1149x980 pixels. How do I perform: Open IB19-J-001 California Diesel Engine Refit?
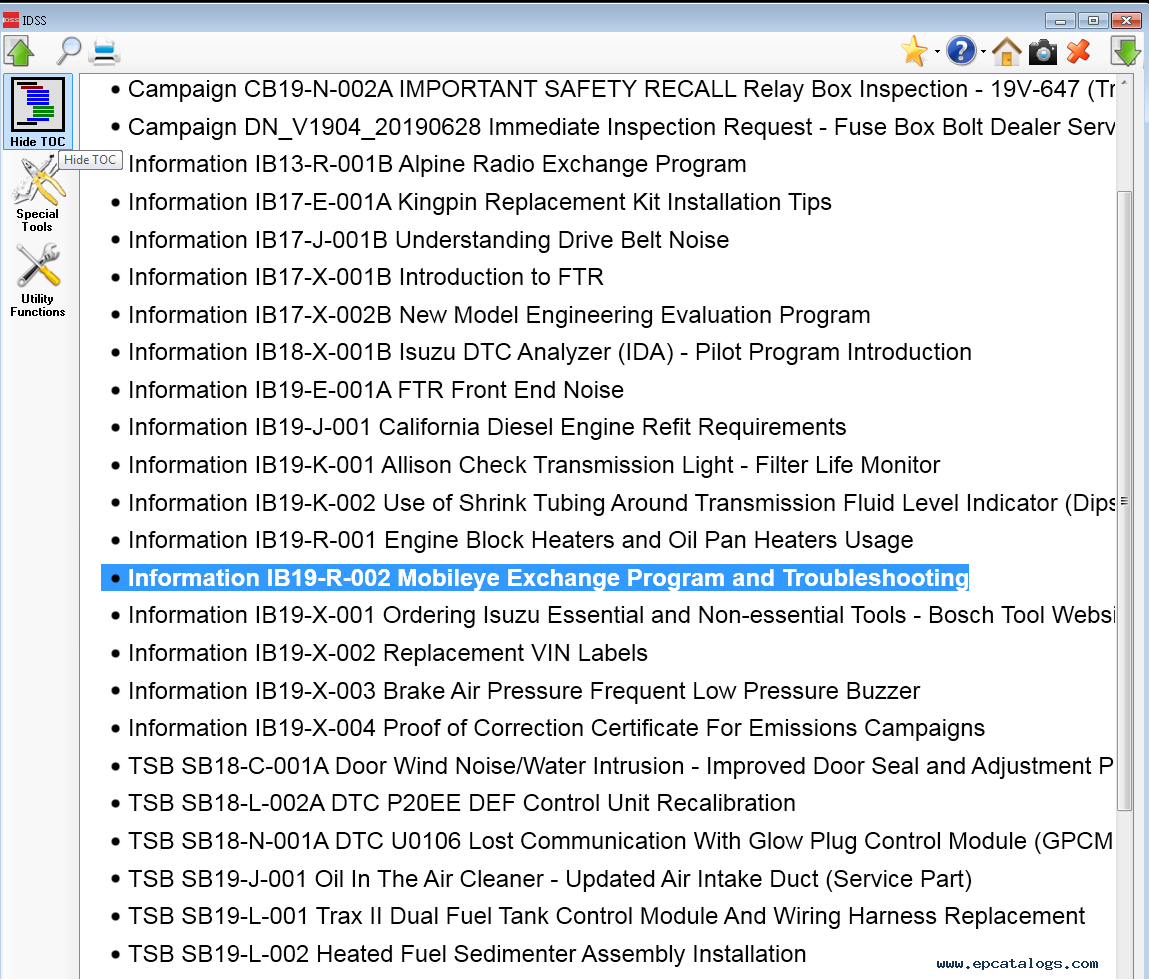[x=487, y=427]
